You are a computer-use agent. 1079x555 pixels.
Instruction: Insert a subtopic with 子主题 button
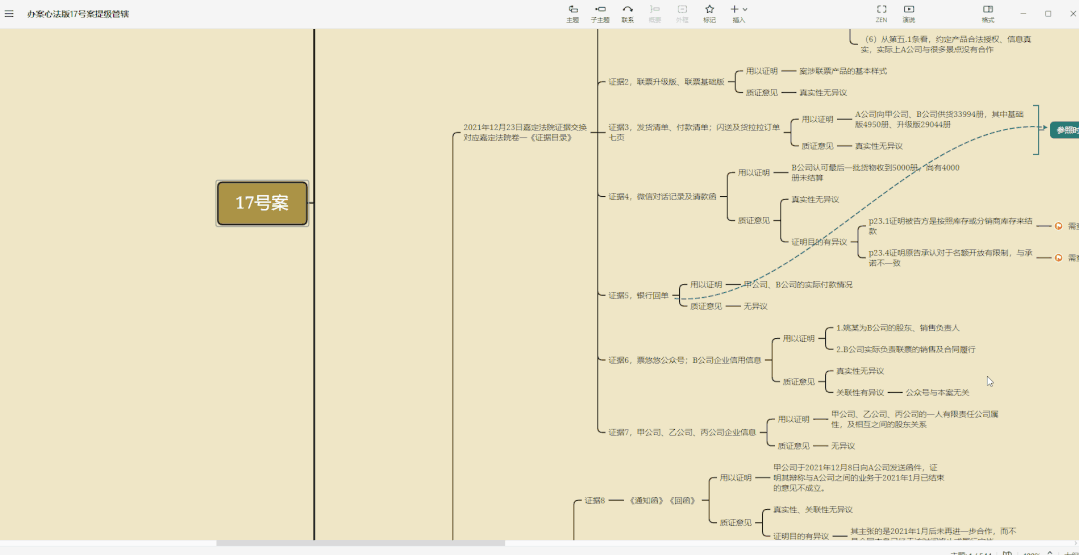pyautogui.click(x=600, y=13)
